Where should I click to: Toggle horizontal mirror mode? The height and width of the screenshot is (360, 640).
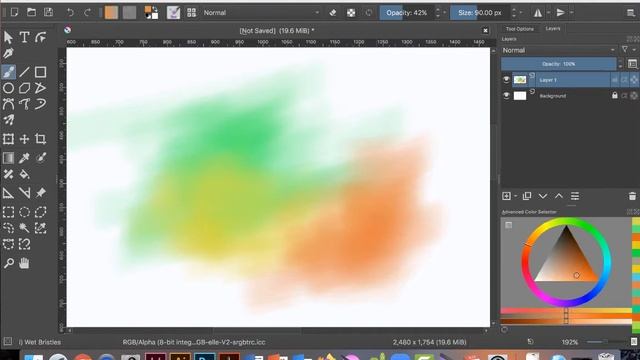tap(538, 13)
